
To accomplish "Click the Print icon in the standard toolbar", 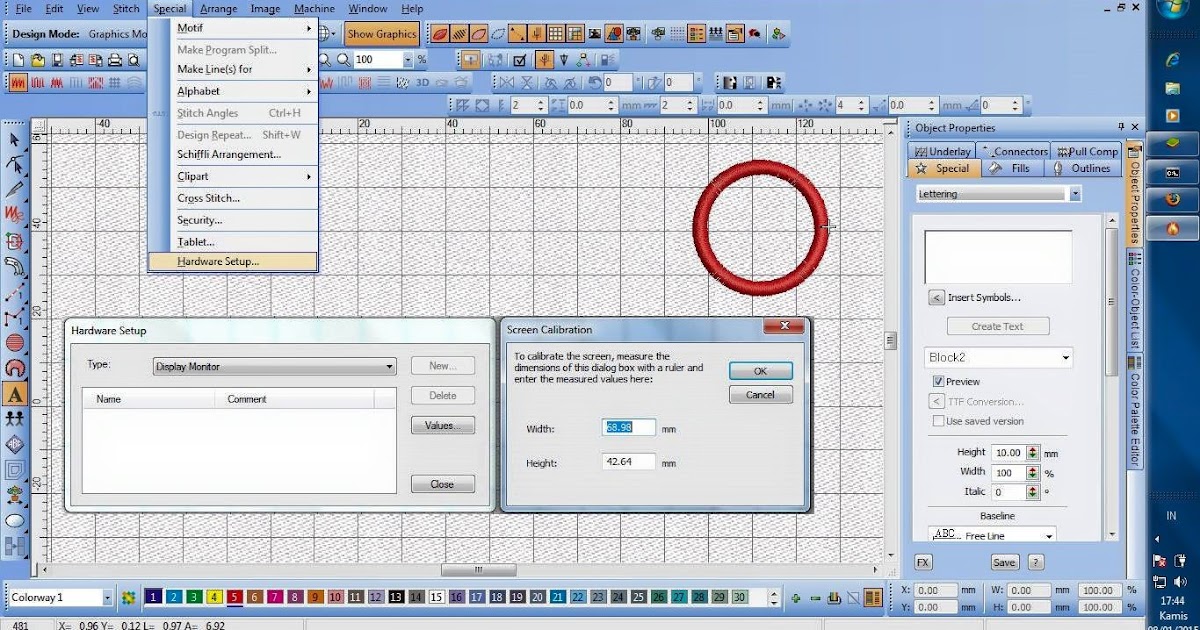I will click(x=113, y=59).
